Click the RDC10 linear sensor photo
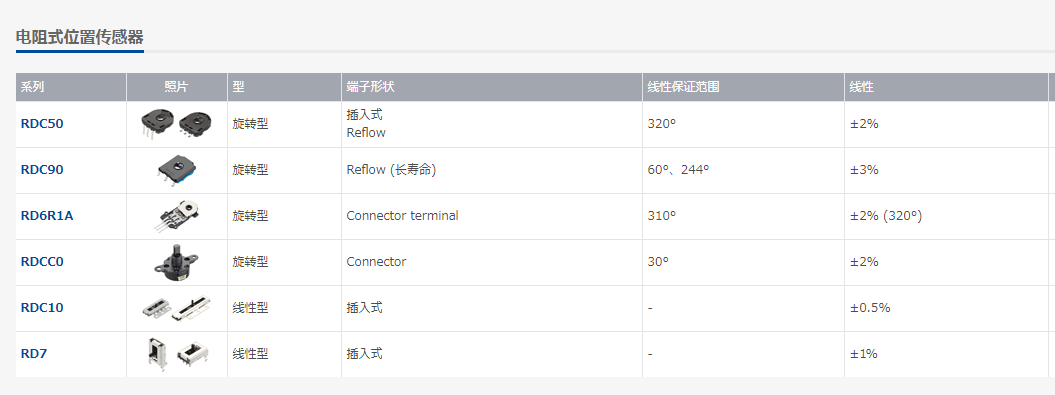The image size is (1055, 395). point(176,308)
